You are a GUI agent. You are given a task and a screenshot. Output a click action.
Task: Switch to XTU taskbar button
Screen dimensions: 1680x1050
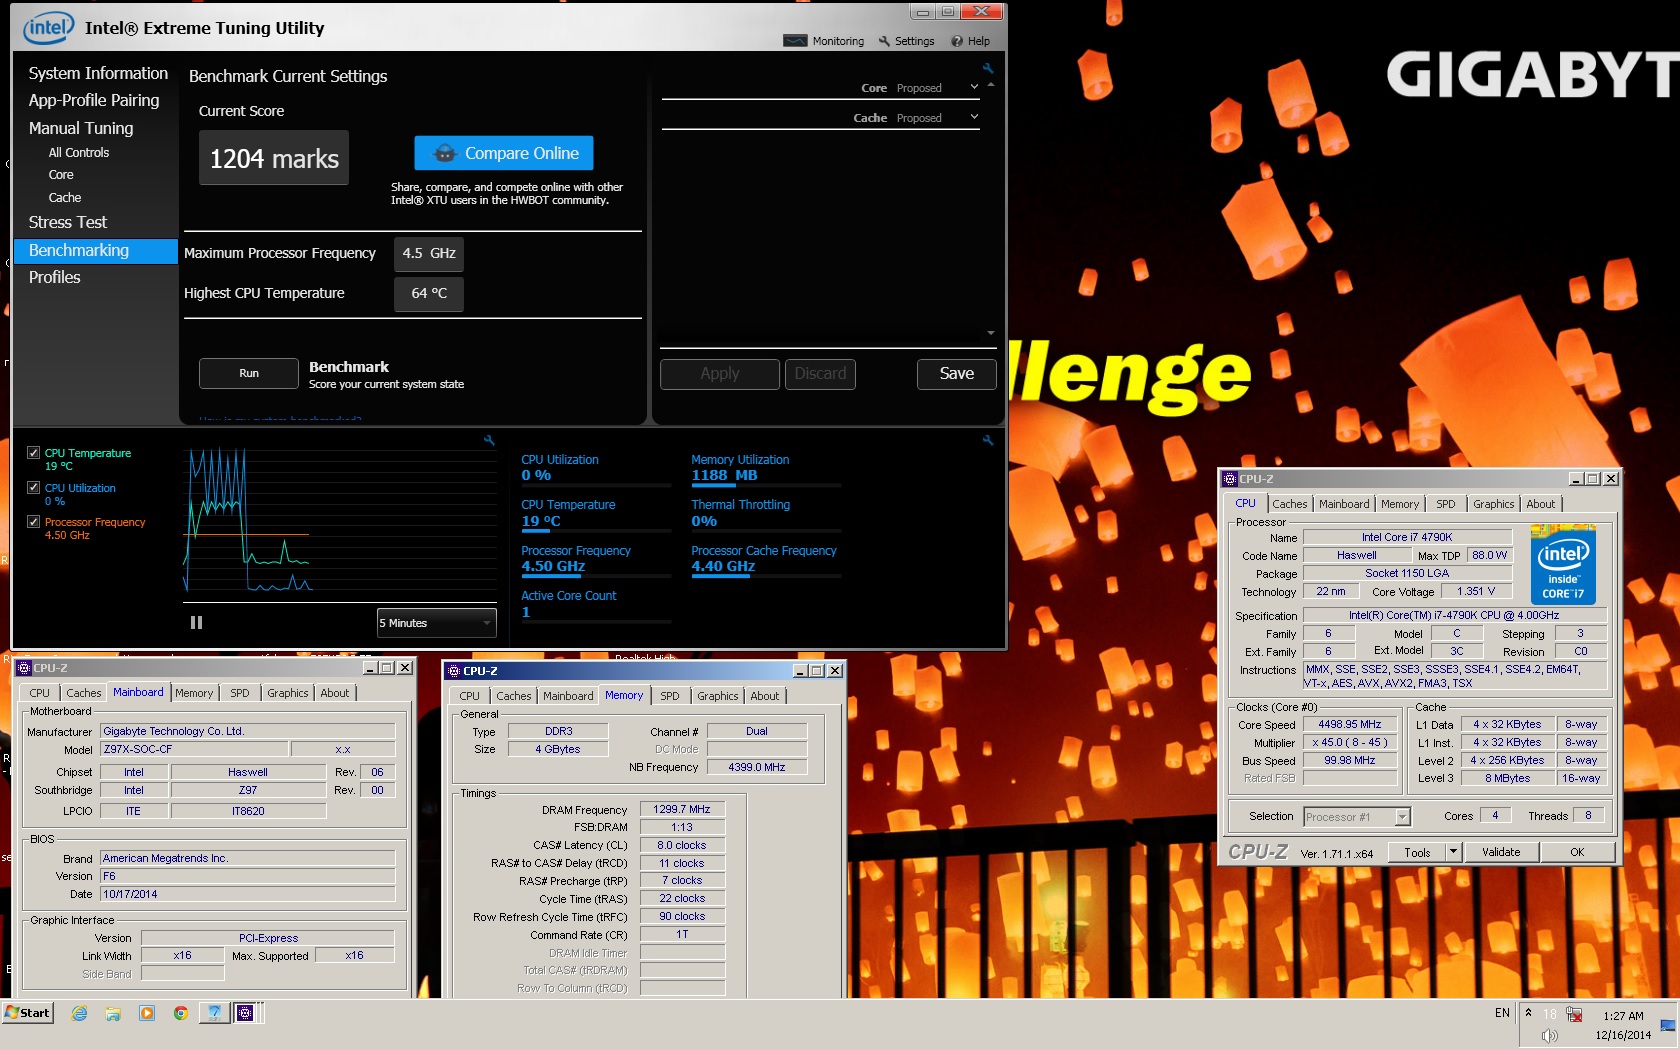(214, 1013)
